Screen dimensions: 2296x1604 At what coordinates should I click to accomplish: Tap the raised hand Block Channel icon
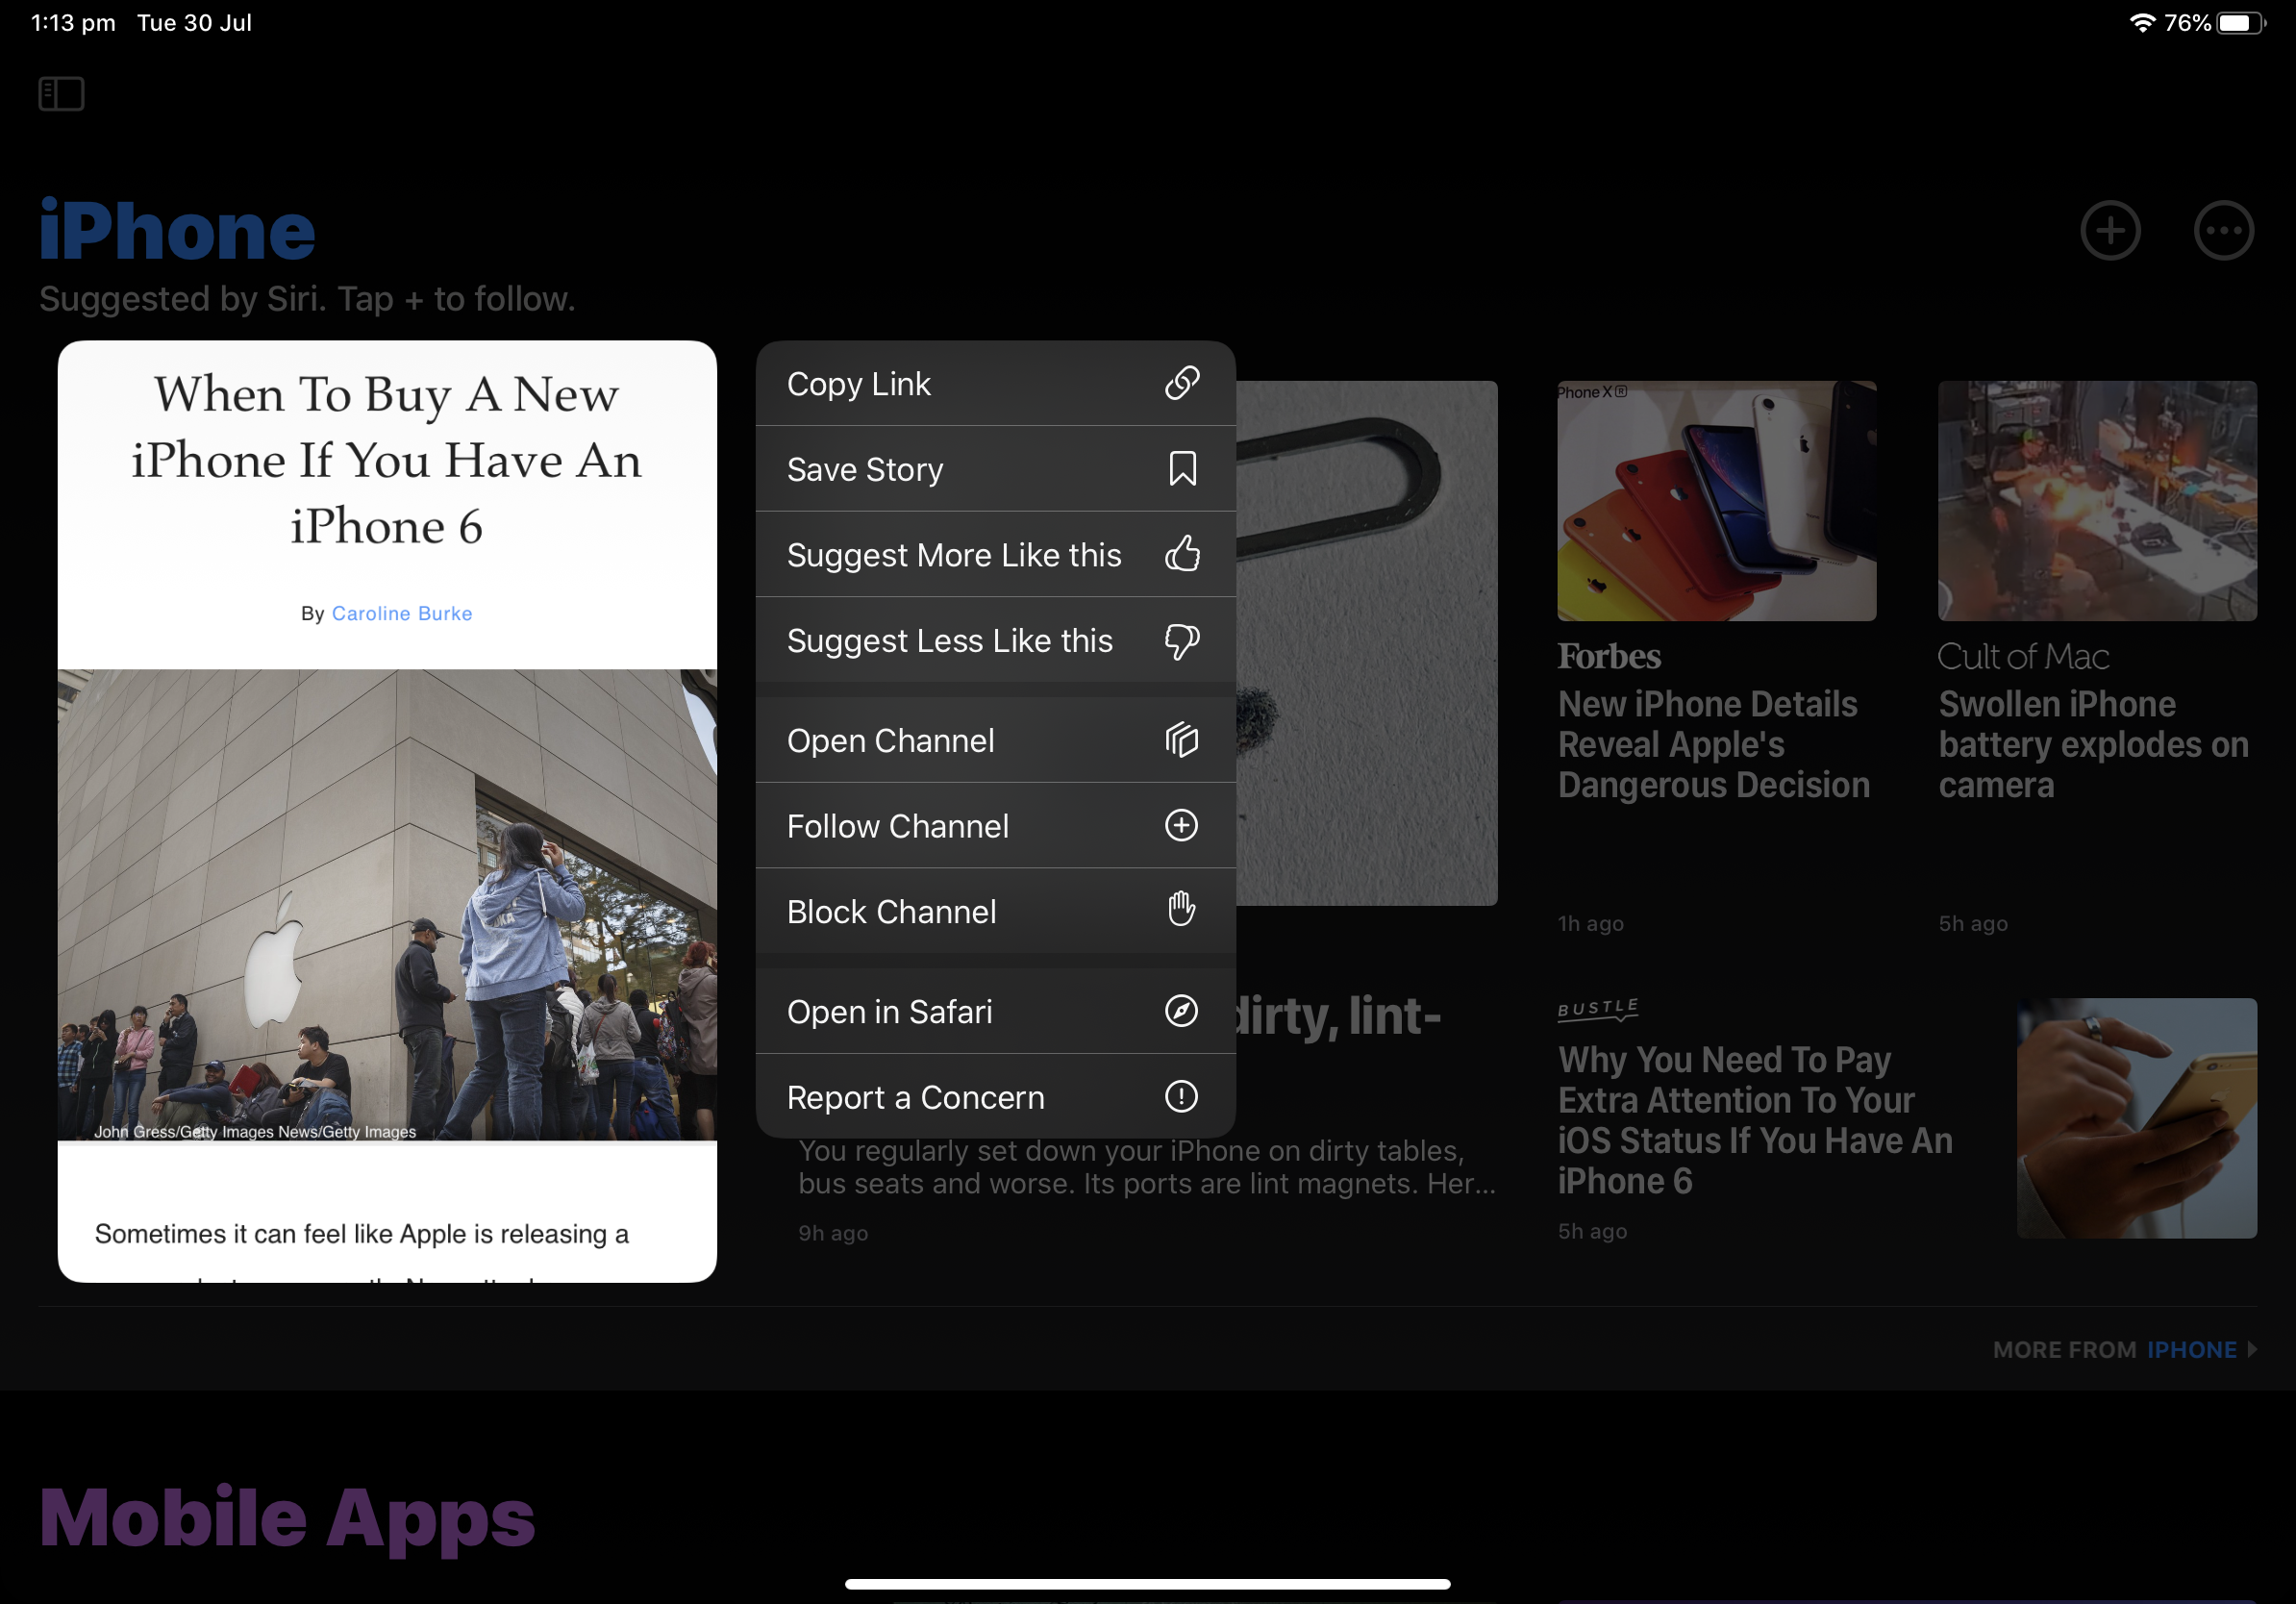[x=1181, y=909]
